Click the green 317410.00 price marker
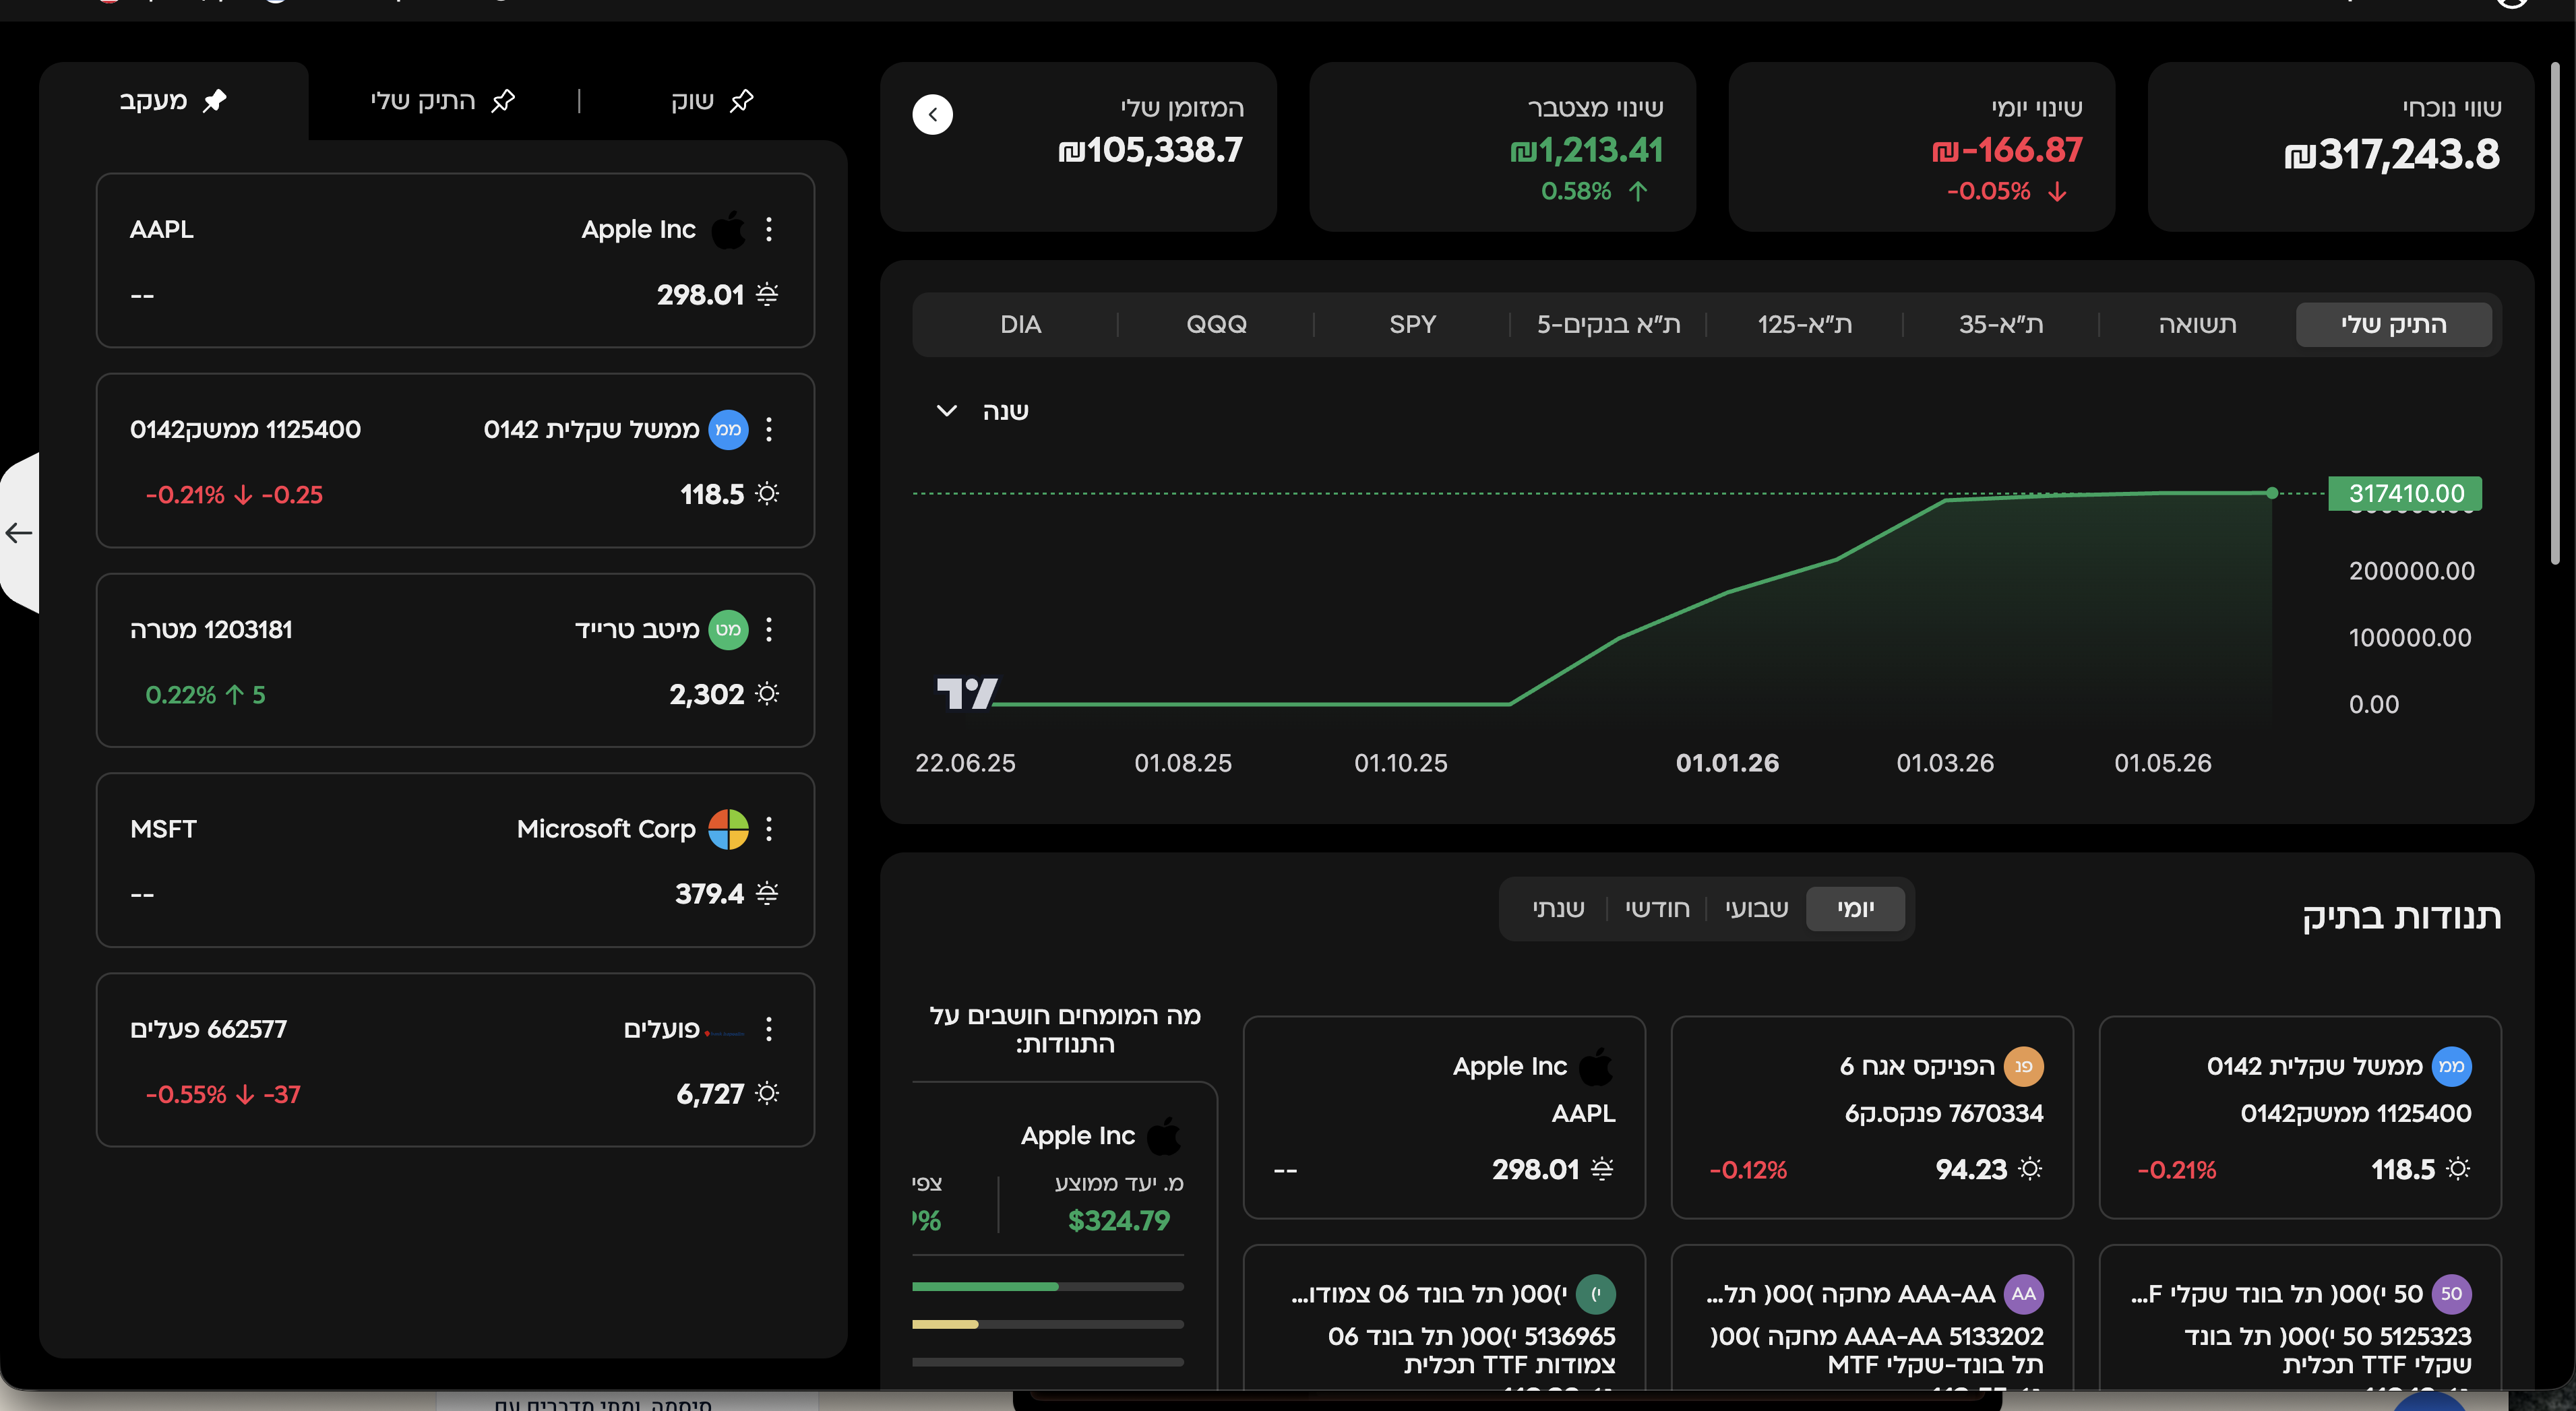Screen dimensions: 2576x1411 coord(2405,493)
